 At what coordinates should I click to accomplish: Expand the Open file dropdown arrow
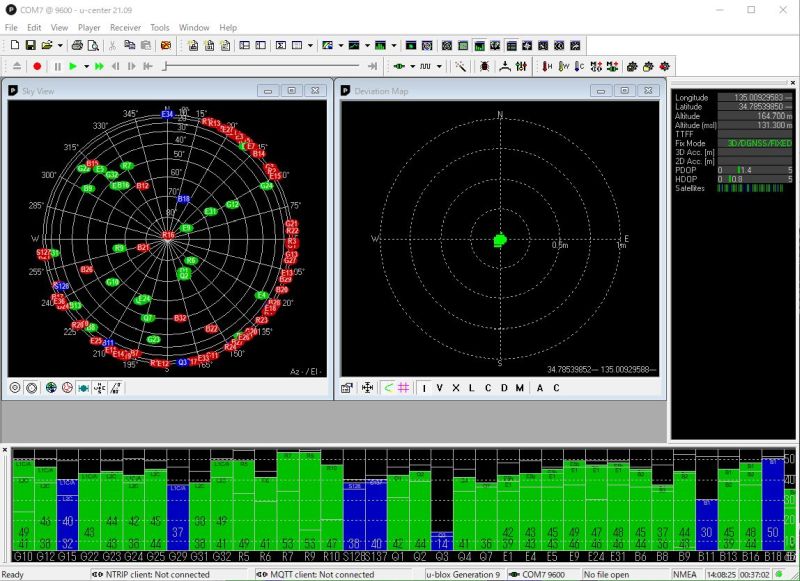[x=60, y=45]
